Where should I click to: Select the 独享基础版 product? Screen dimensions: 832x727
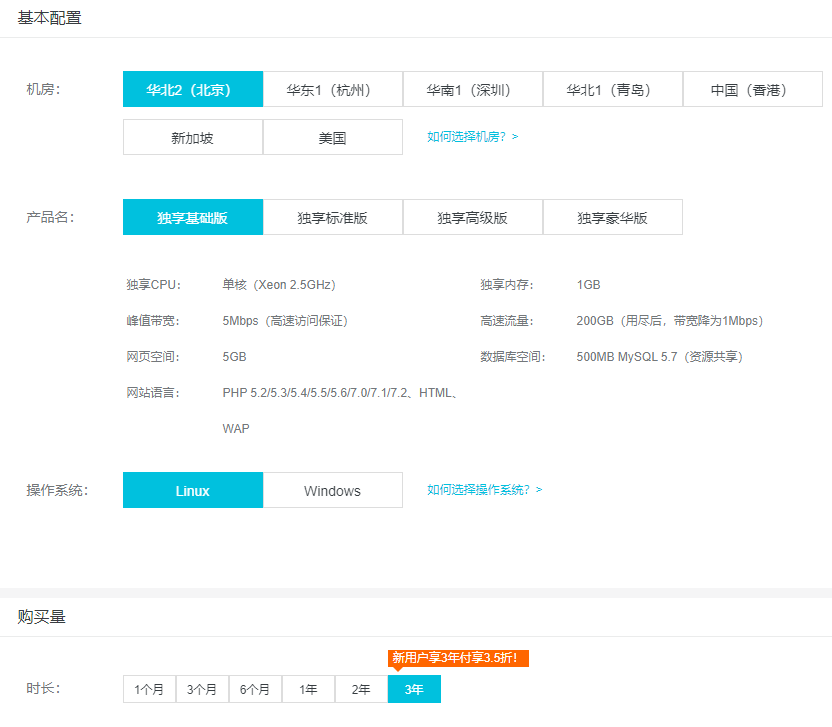pyautogui.click(x=192, y=217)
